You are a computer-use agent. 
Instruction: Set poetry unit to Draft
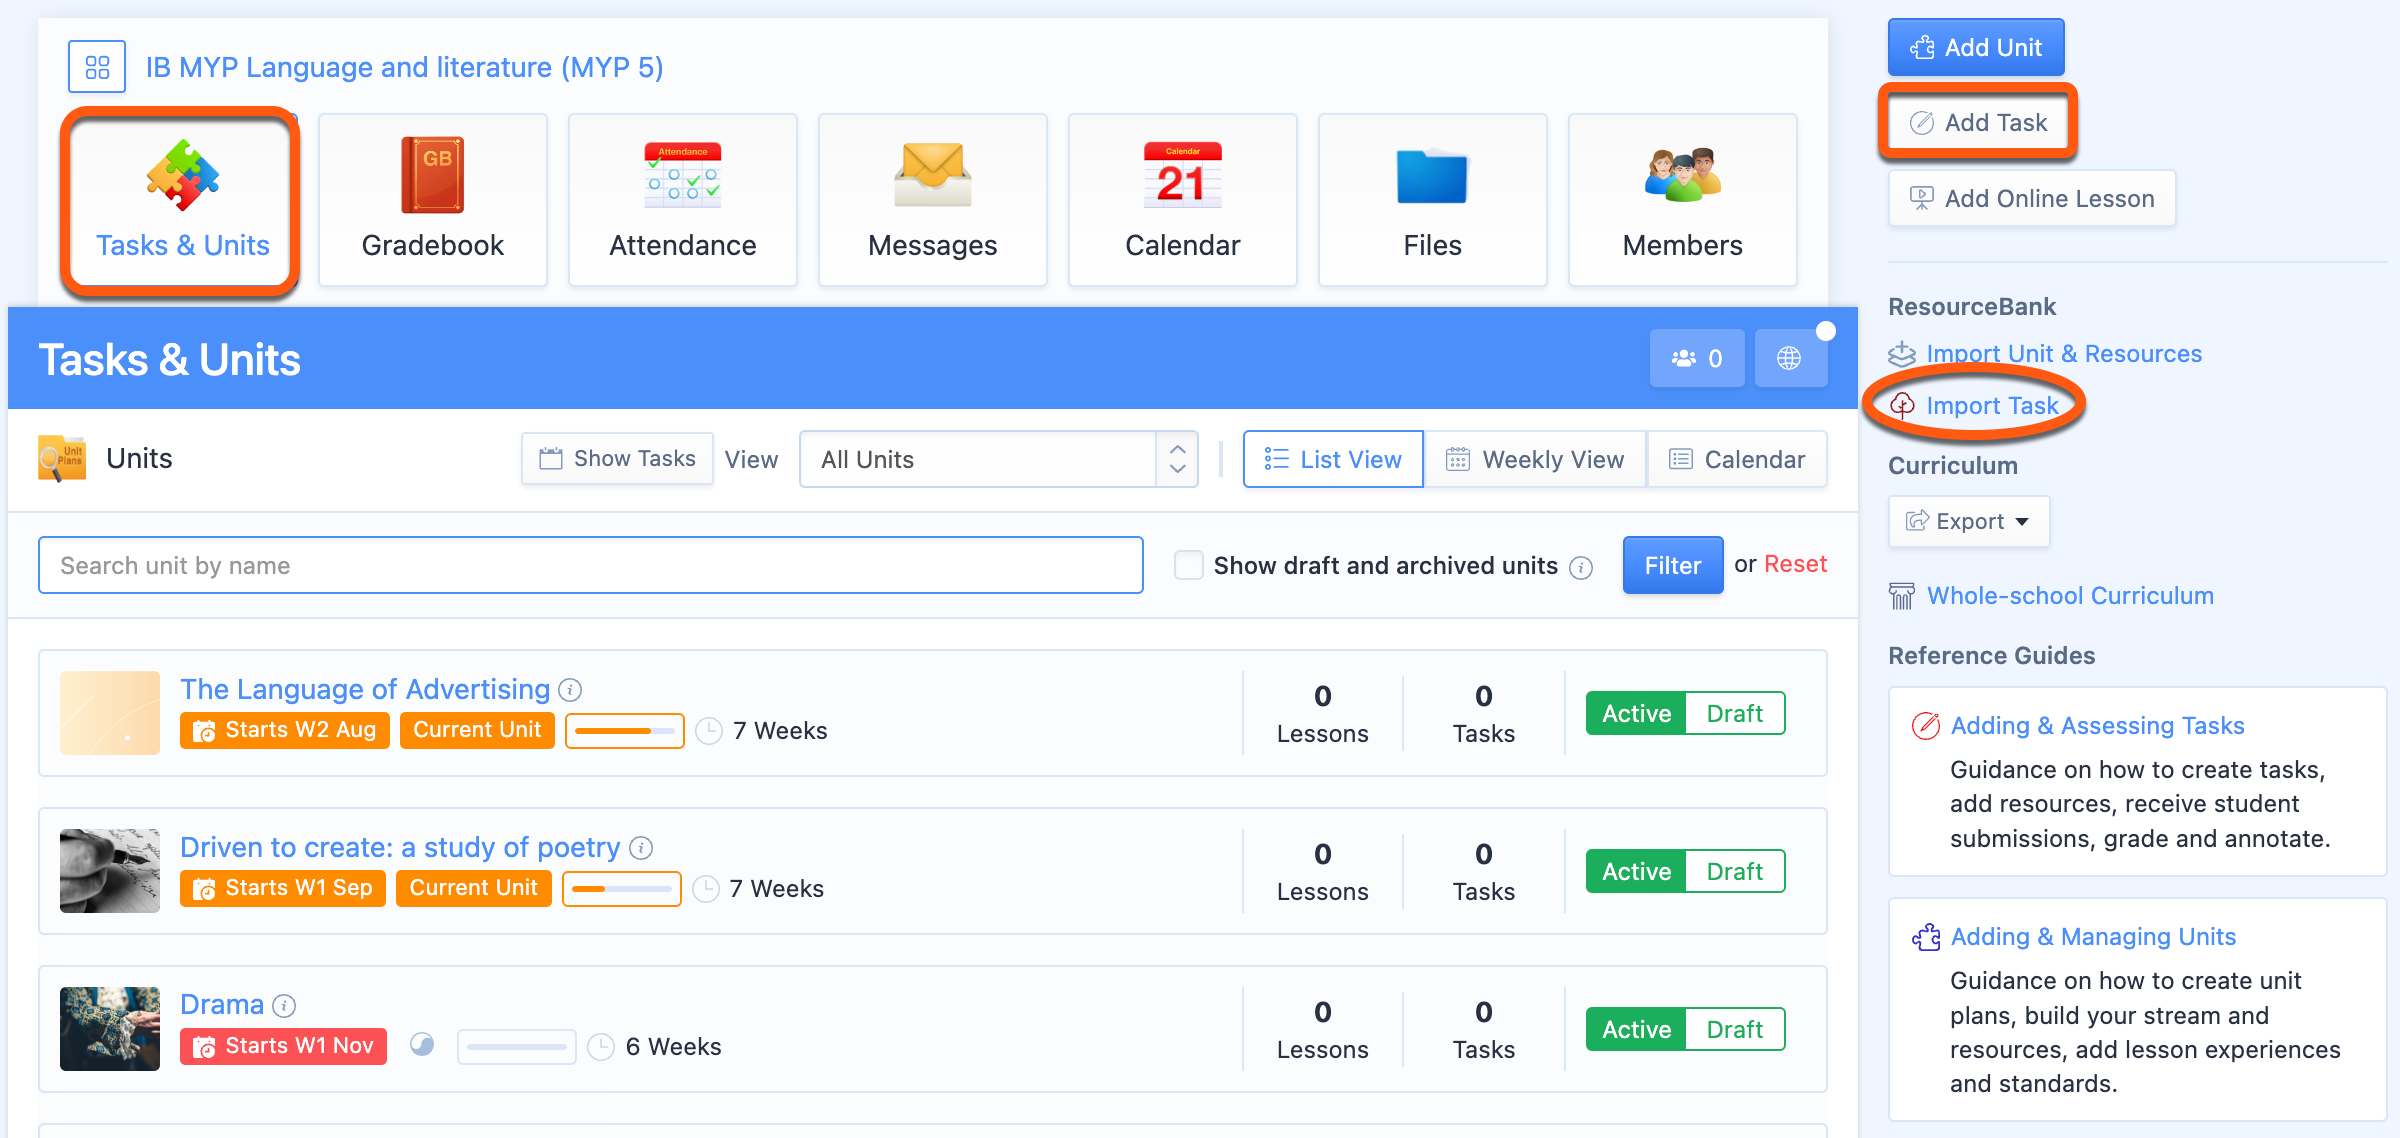[1735, 871]
